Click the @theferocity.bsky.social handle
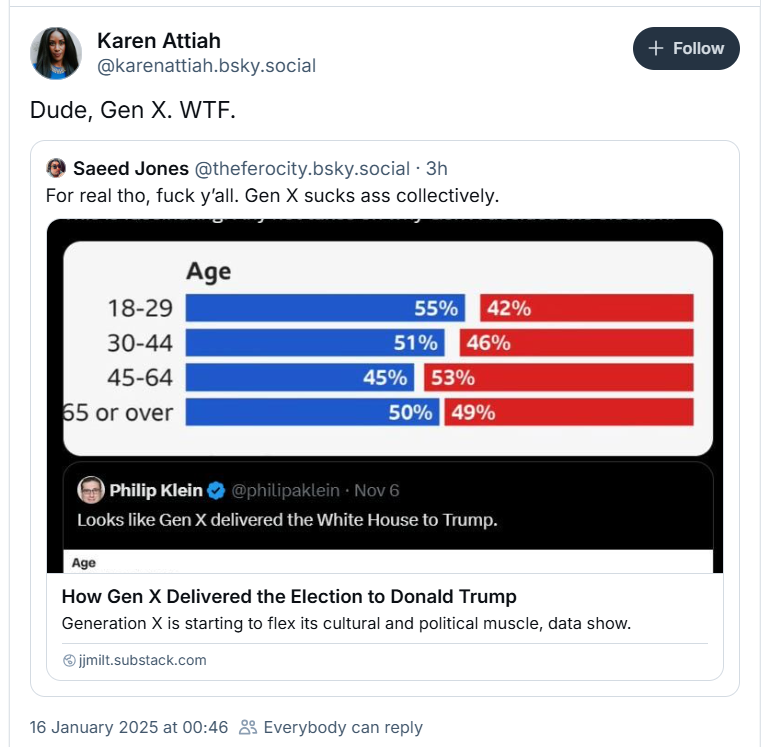 tap(302, 169)
